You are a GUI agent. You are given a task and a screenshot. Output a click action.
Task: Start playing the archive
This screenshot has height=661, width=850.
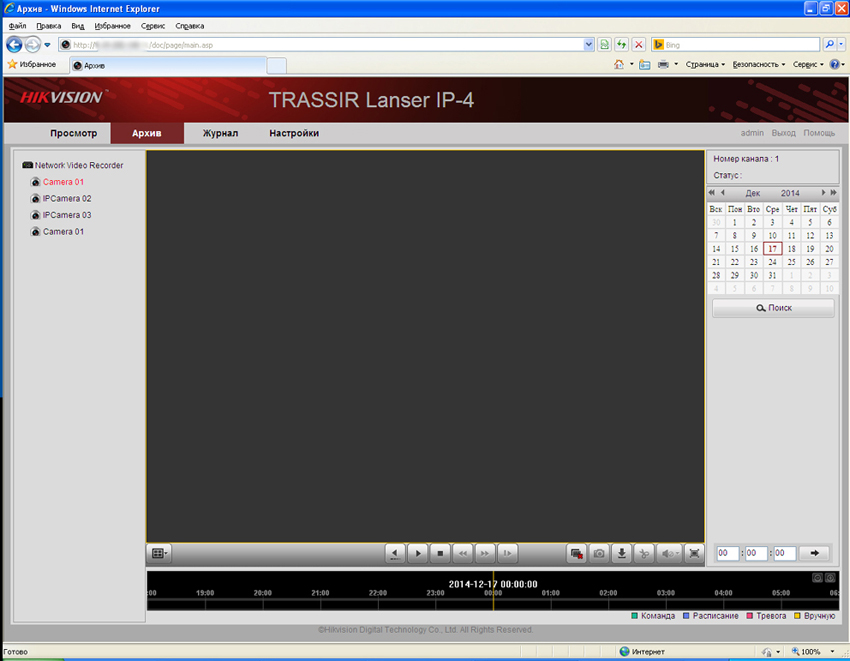click(418, 553)
